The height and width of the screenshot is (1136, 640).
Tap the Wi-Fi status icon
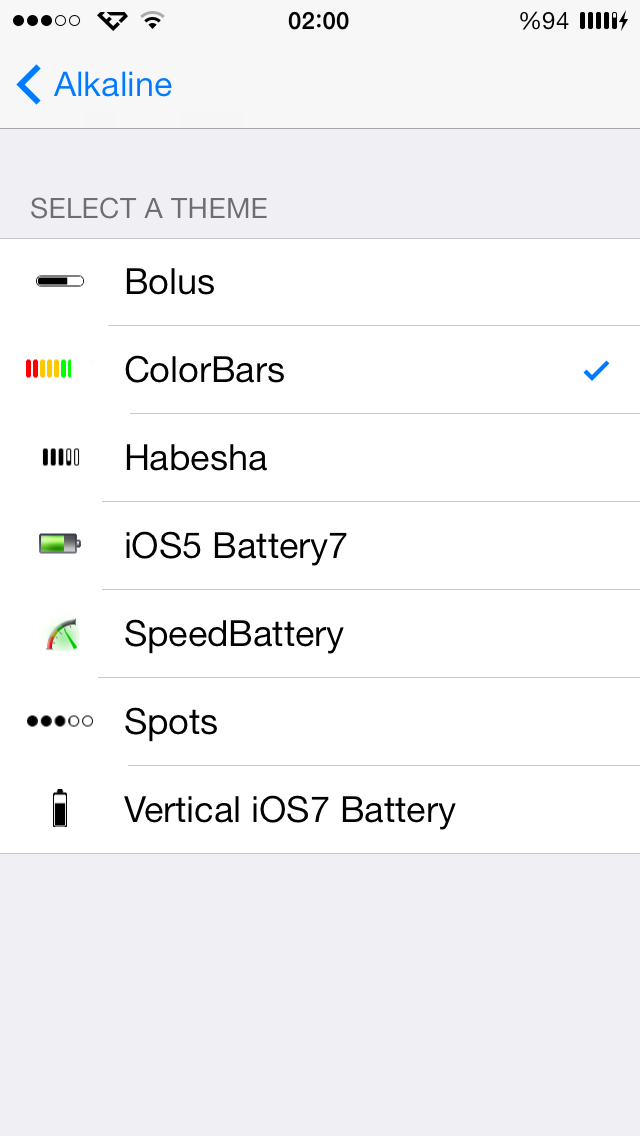pyautogui.click(x=151, y=20)
